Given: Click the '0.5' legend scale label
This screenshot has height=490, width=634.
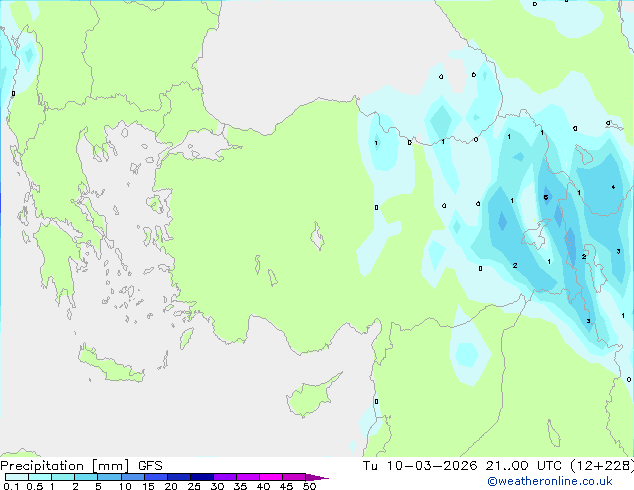Looking at the screenshot, I should (34, 486).
